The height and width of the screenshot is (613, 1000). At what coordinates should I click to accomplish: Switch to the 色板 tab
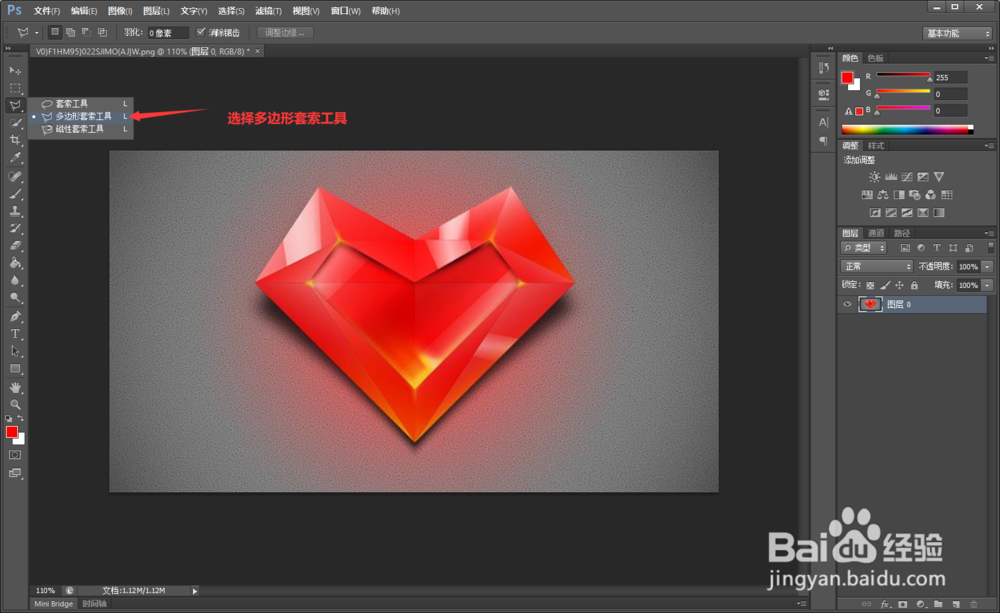point(876,58)
